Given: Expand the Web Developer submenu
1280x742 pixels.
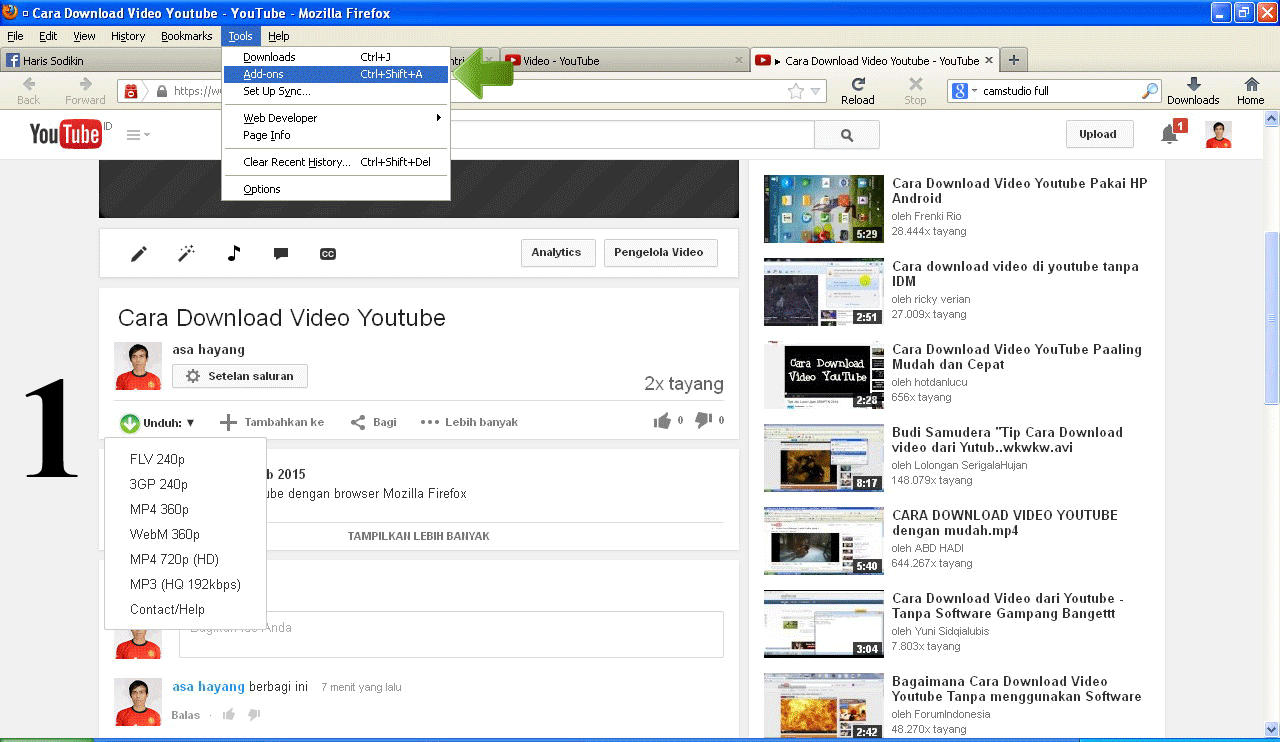Looking at the screenshot, I should pos(335,118).
